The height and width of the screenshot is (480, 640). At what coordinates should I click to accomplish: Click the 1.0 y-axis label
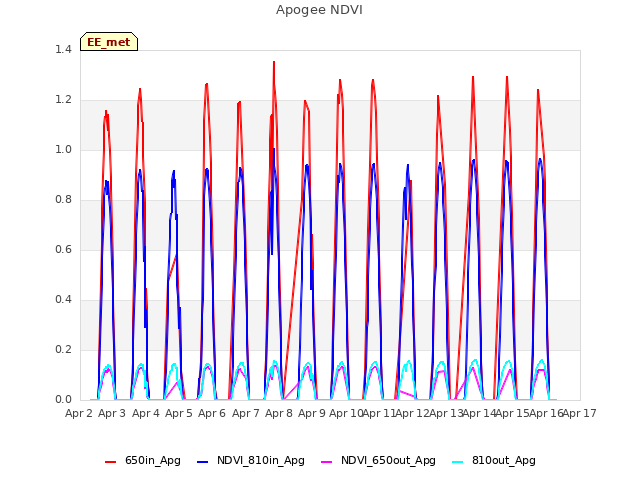63,150
